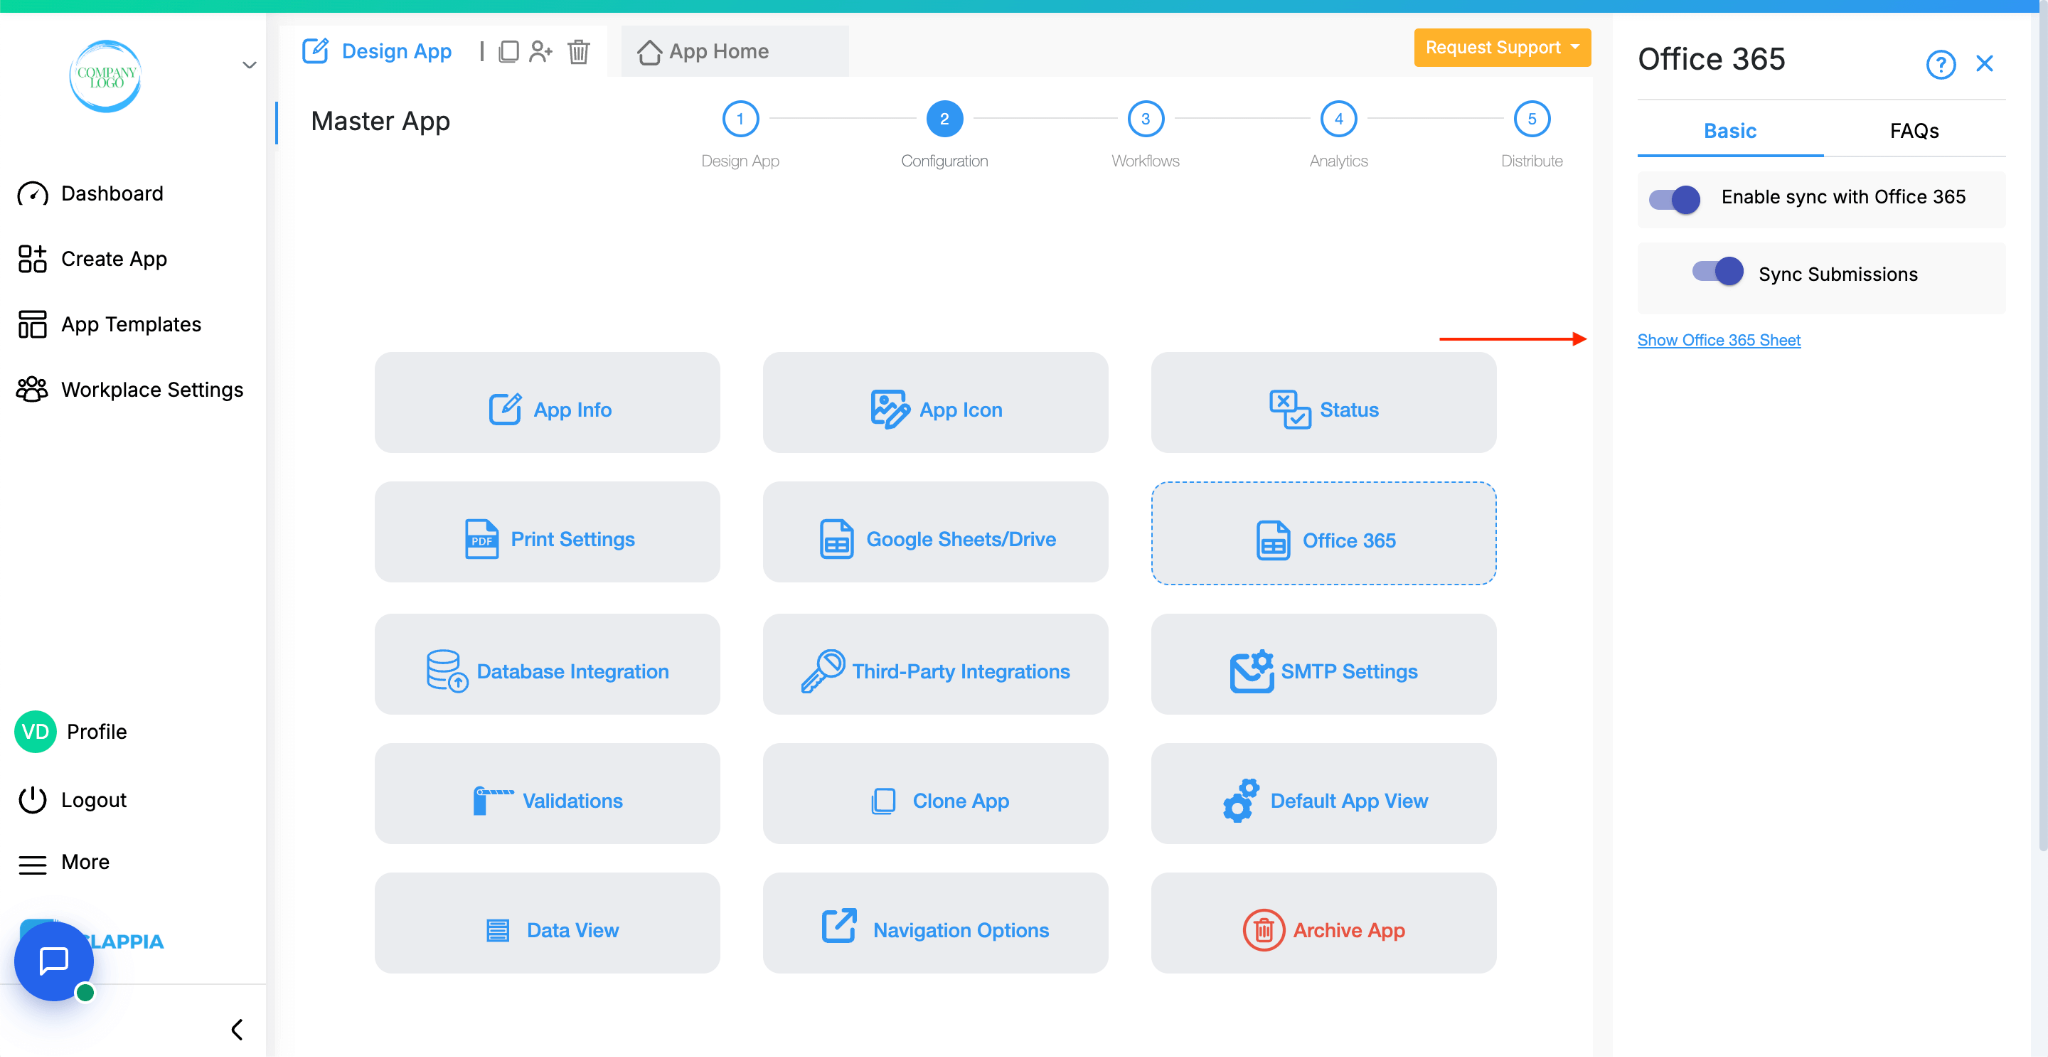2048x1057 pixels.
Task: Open the chat support bubble
Action: (x=53, y=961)
